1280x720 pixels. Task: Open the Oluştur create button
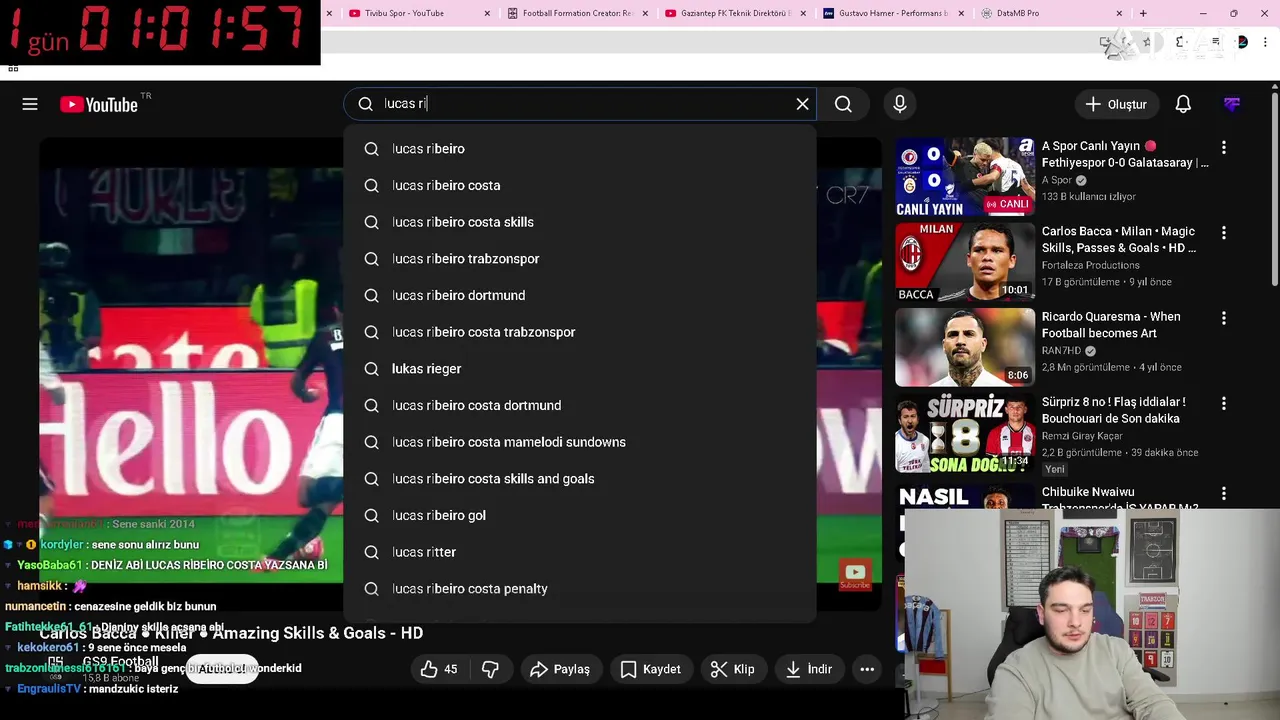[1117, 104]
